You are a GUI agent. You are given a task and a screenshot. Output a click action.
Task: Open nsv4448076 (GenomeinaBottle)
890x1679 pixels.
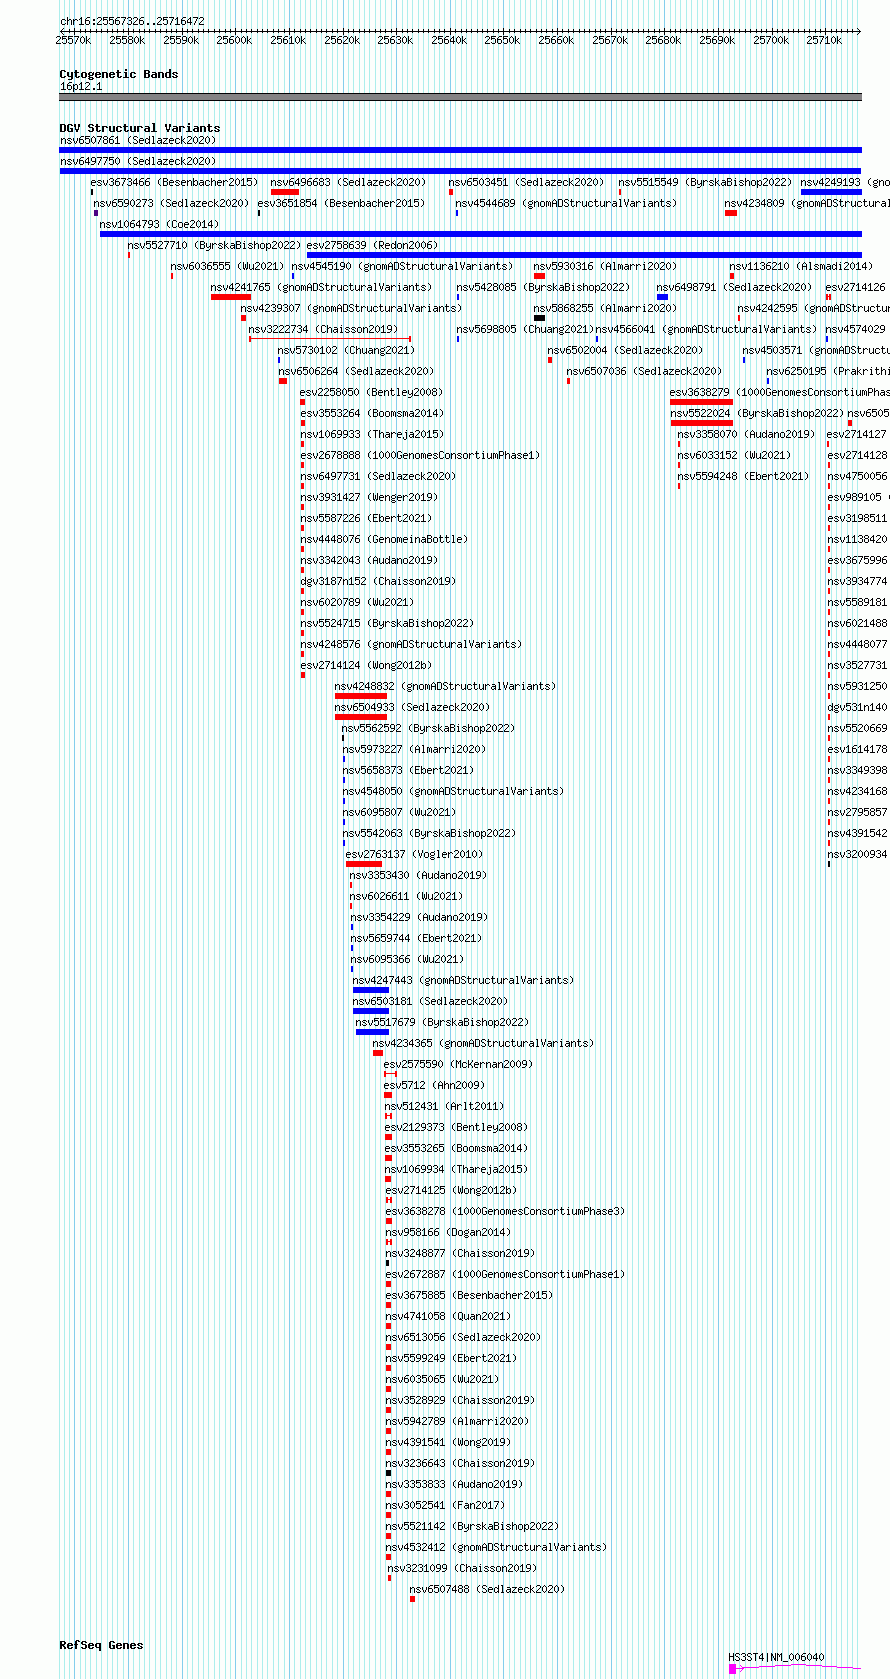point(384,539)
